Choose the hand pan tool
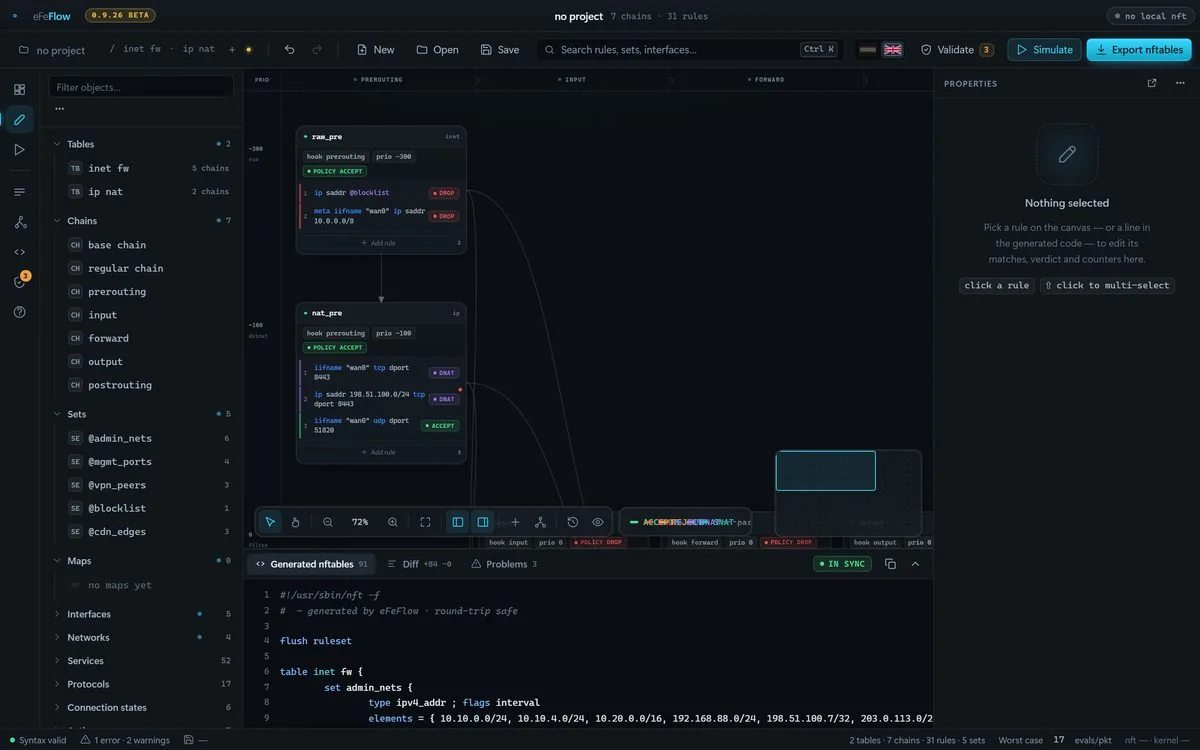The height and width of the screenshot is (750, 1200). pos(295,522)
